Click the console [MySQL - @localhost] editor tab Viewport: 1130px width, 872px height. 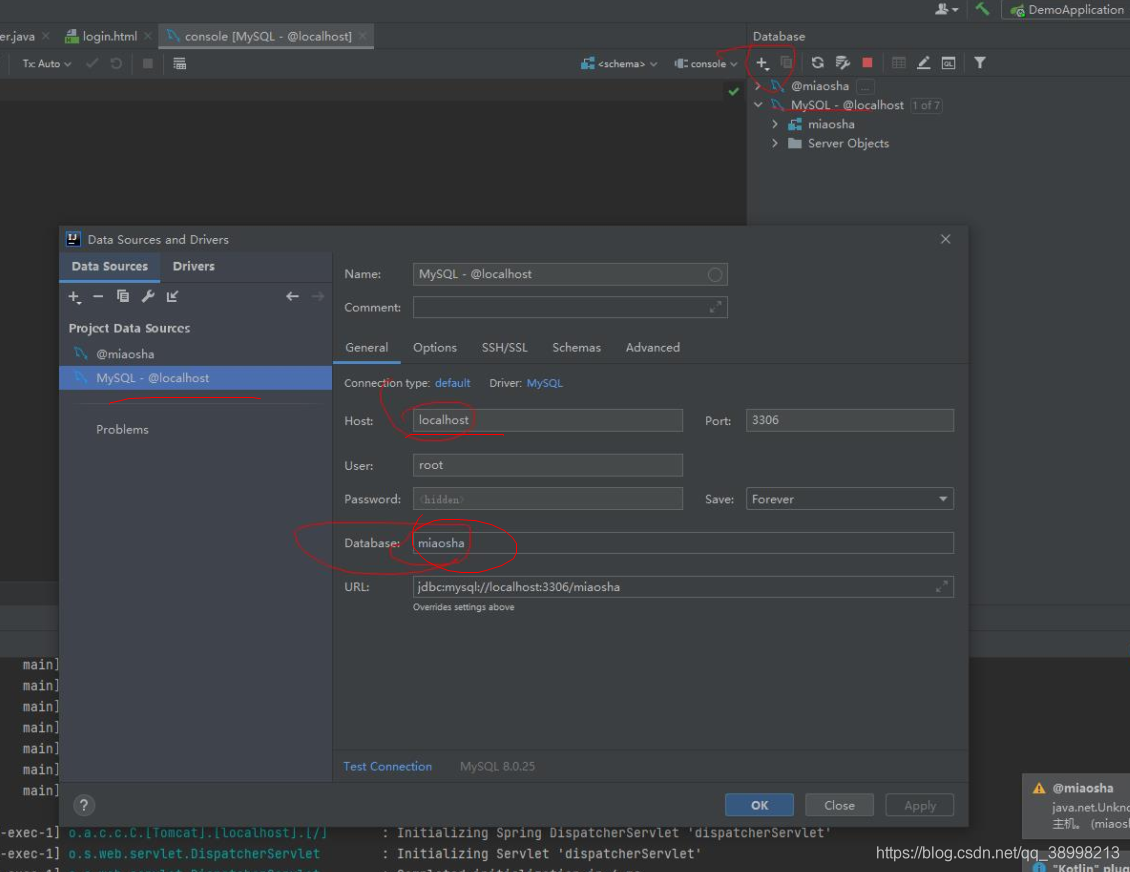267,36
